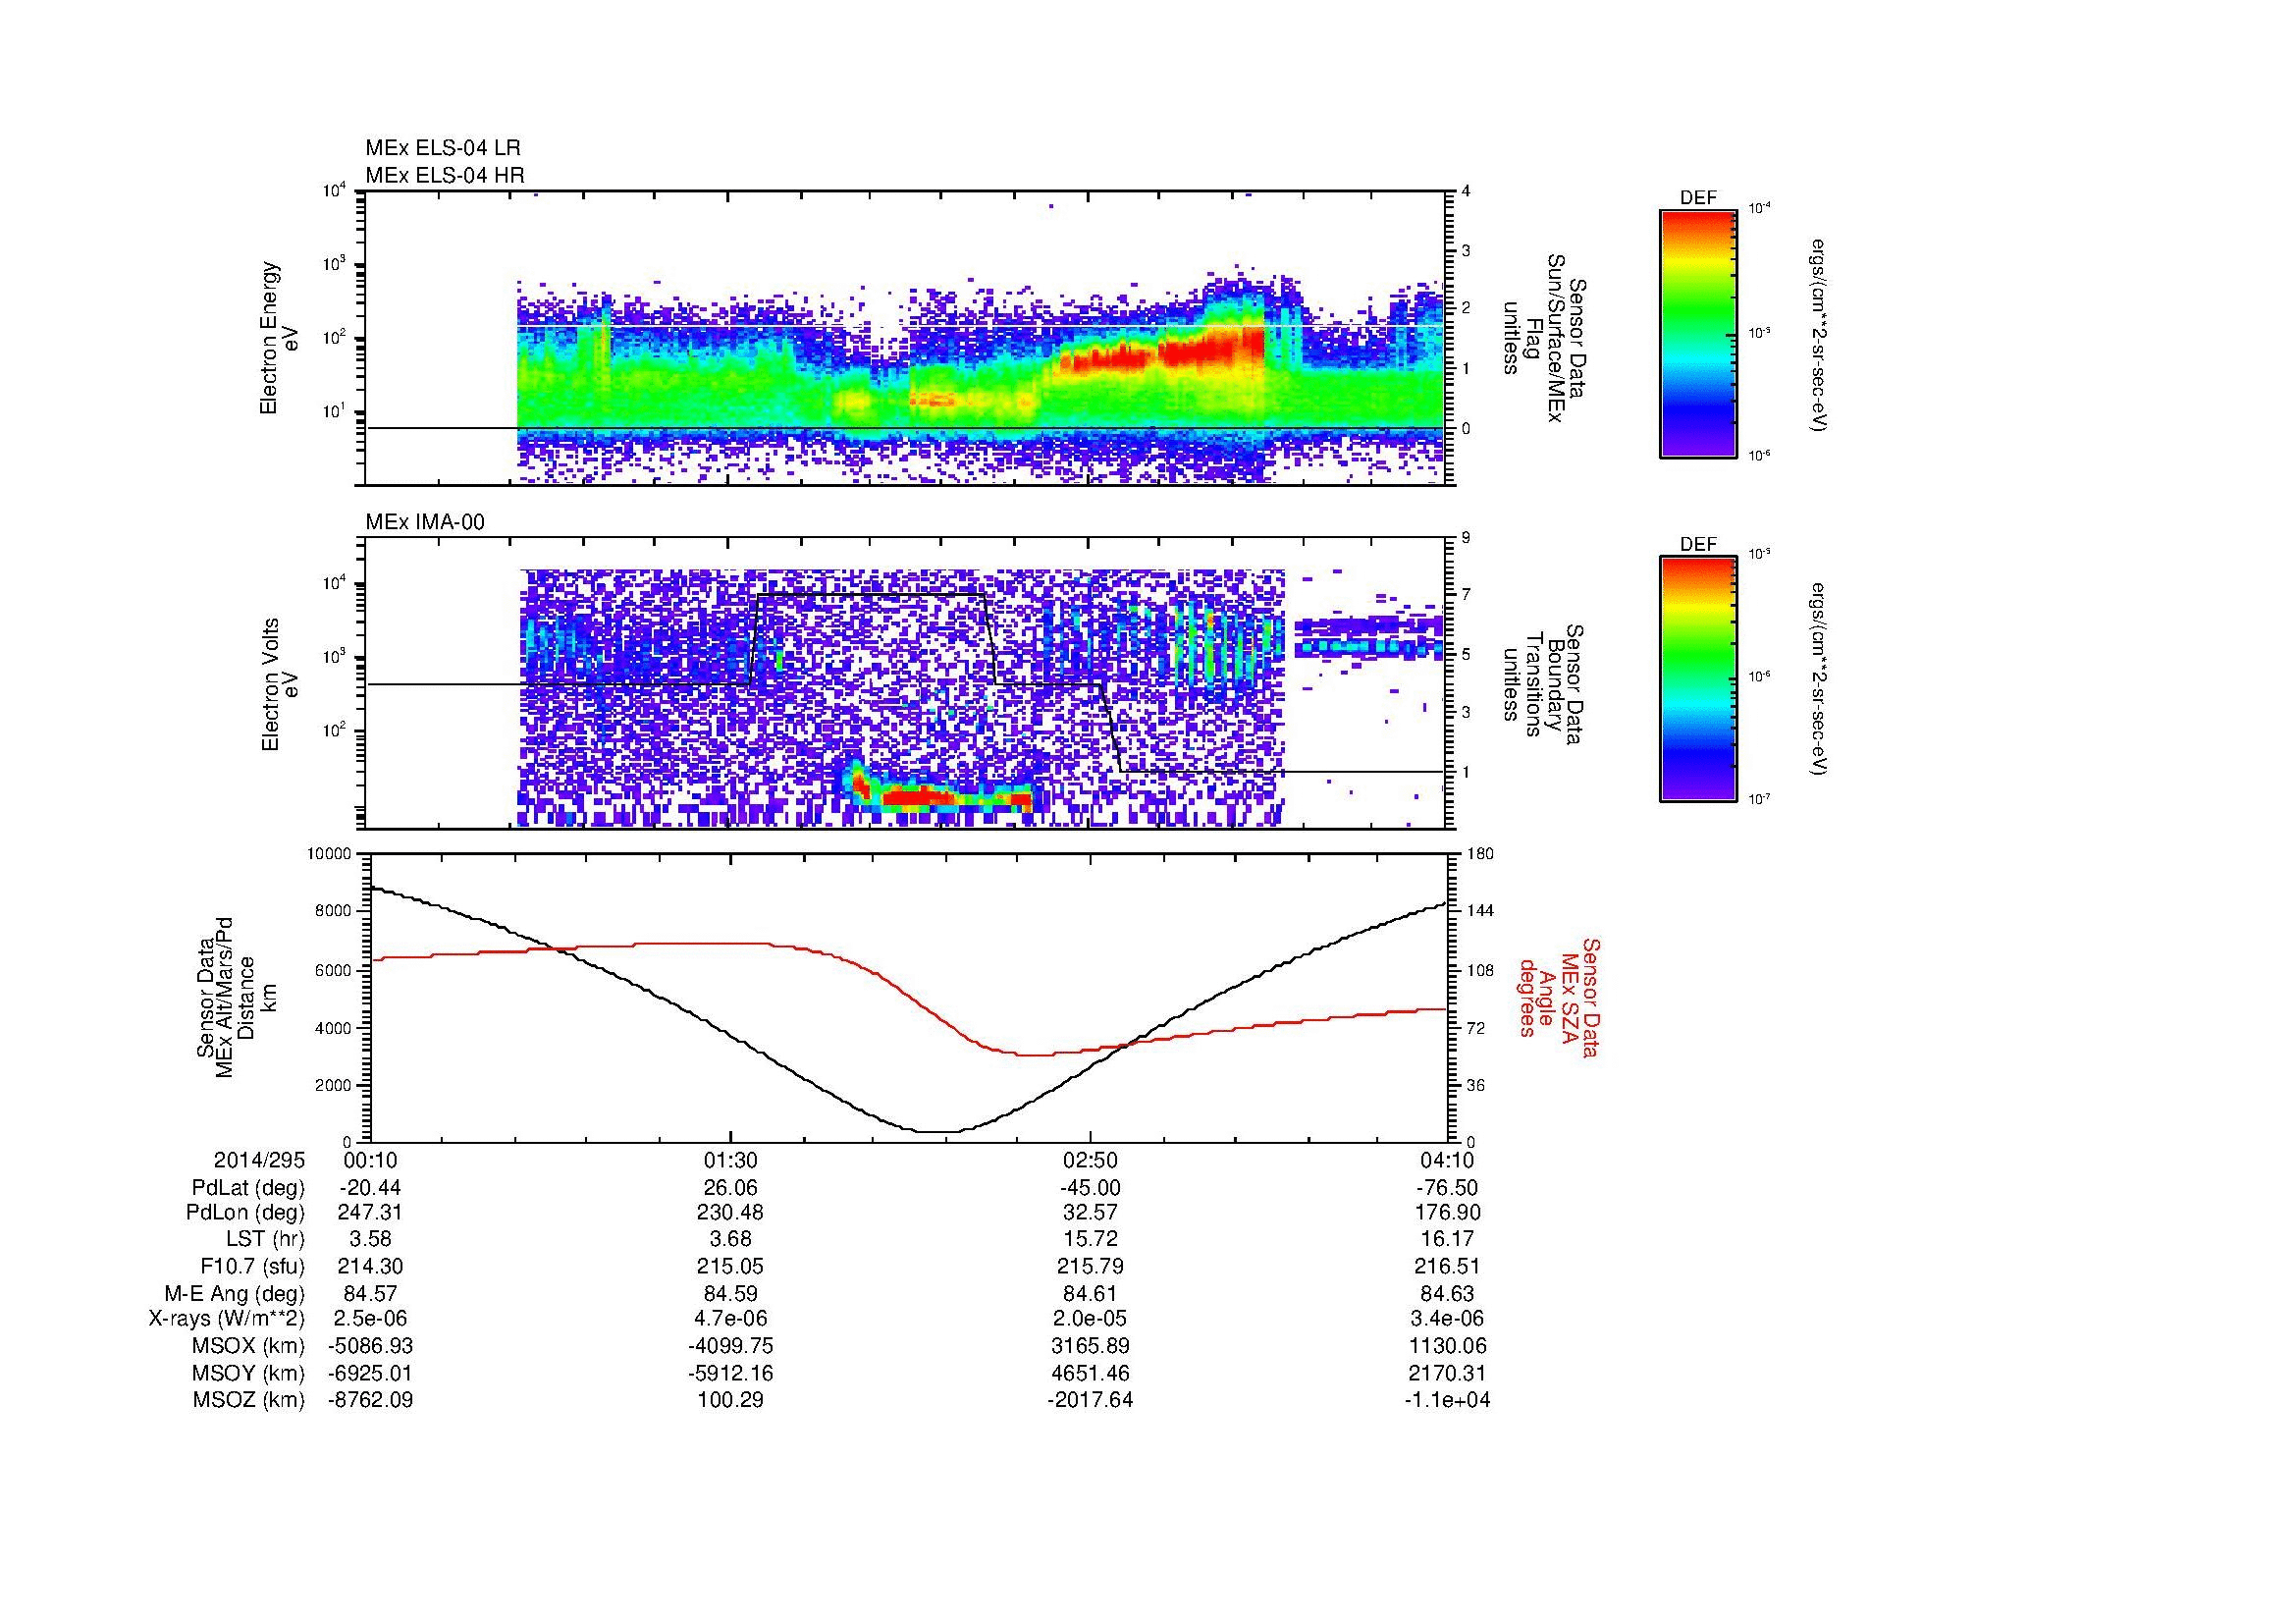This screenshot has height=1623, width=2296.
Task: Click the X-rays value '3.4e-06'
Action: [1447, 1319]
